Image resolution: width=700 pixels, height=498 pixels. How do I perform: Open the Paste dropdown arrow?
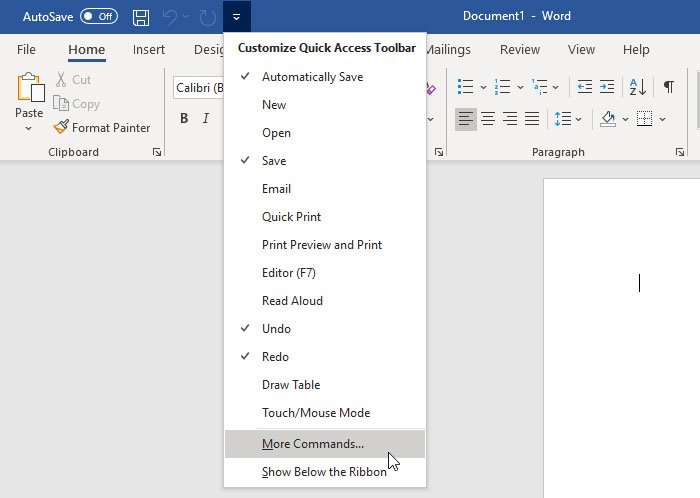click(29, 128)
